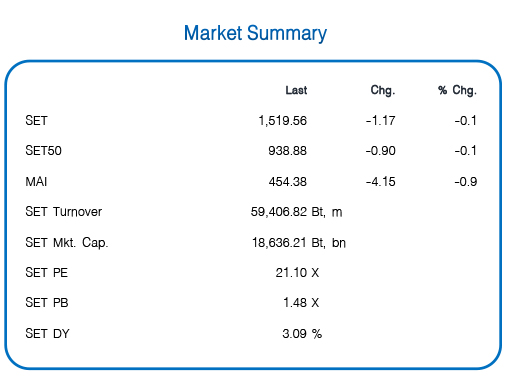Click the dividend yield value 3.09
Image resolution: width=524 pixels, height=384 pixels.
294,334
